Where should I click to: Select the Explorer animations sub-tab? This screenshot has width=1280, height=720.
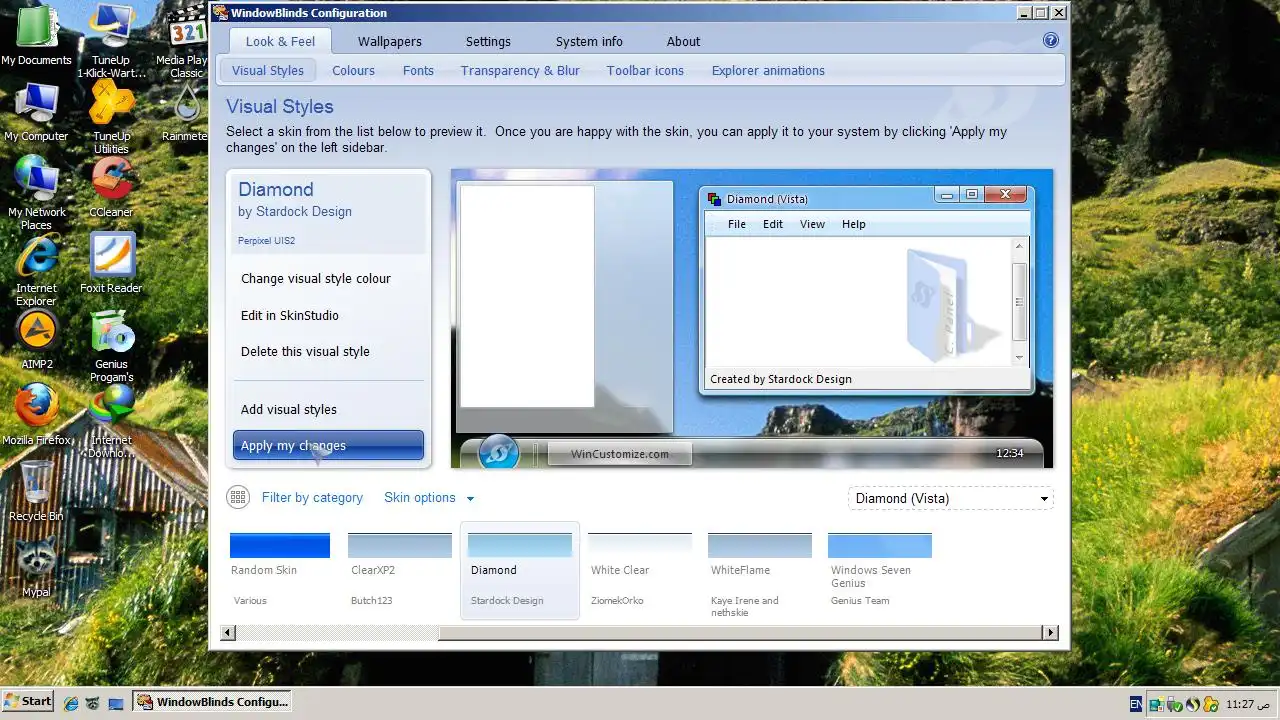click(768, 70)
